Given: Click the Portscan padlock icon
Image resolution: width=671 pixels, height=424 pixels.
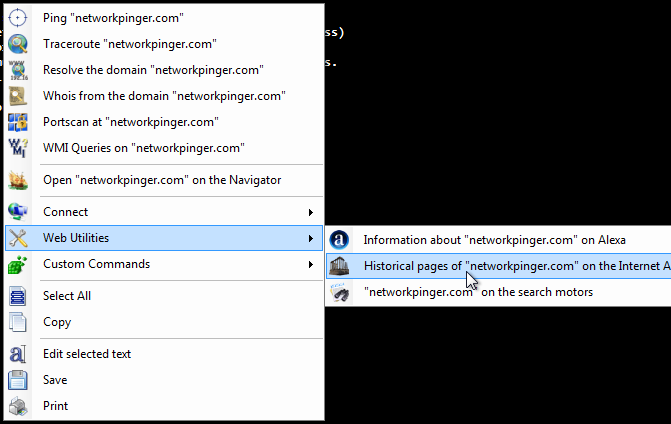Looking at the screenshot, I should (18, 122).
